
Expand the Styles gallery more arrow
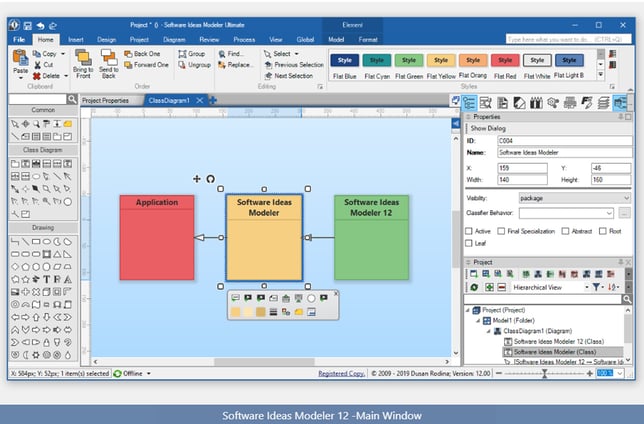(x=600, y=75)
